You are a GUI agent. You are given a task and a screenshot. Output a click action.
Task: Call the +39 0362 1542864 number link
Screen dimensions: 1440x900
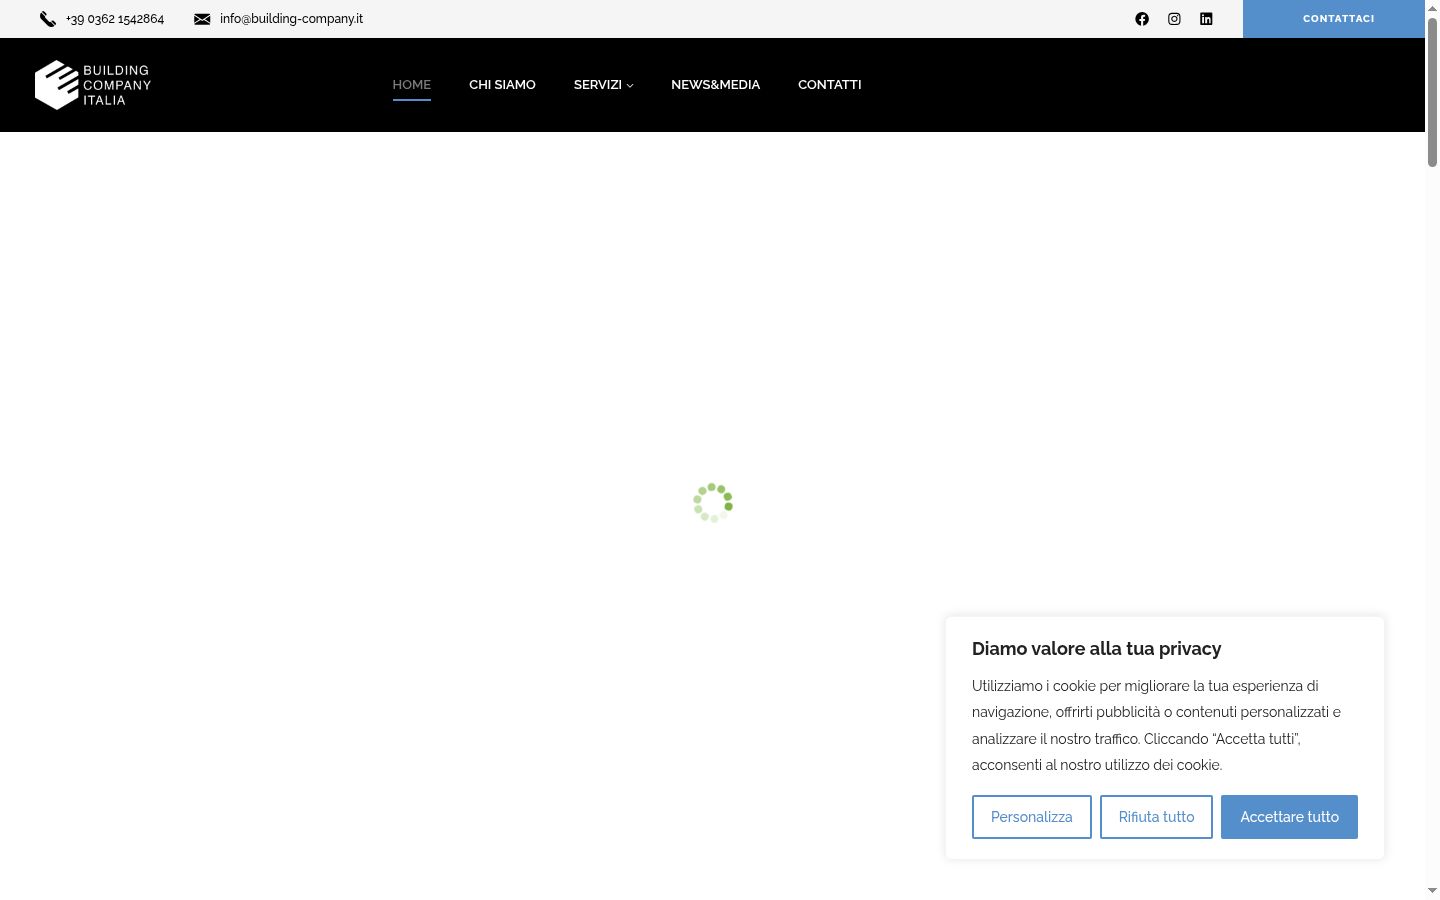click(115, 19)
